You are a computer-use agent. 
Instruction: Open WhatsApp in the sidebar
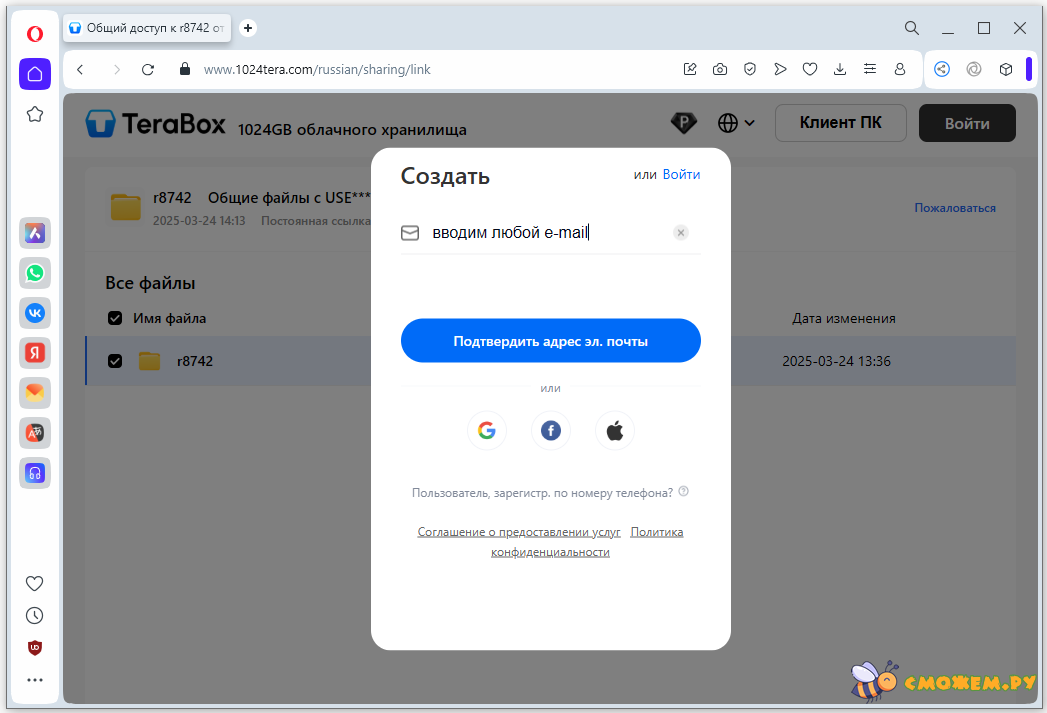tap(35, 273)
